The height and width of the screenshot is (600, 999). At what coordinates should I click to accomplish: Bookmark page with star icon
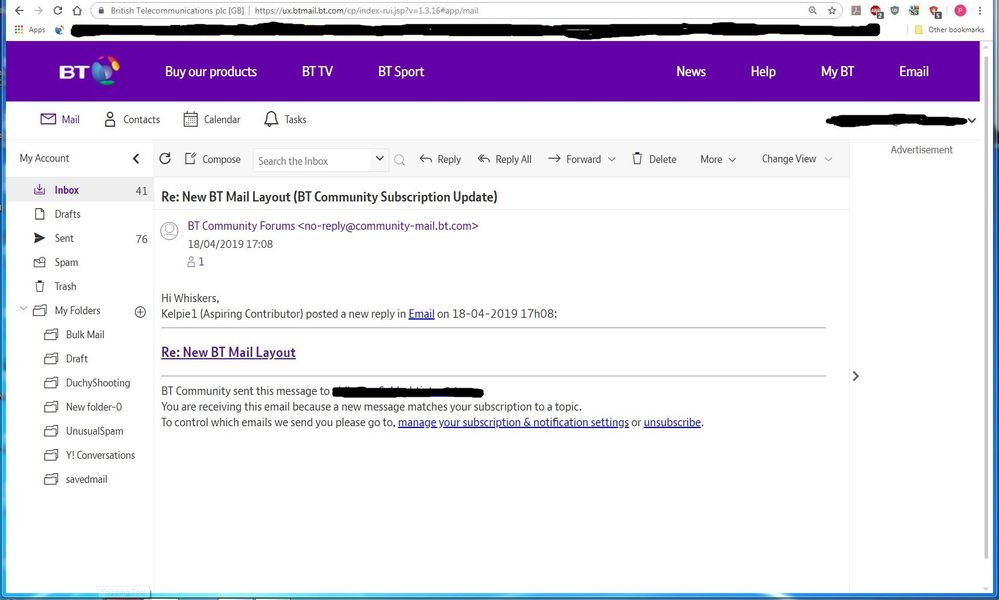click(831, 10)
